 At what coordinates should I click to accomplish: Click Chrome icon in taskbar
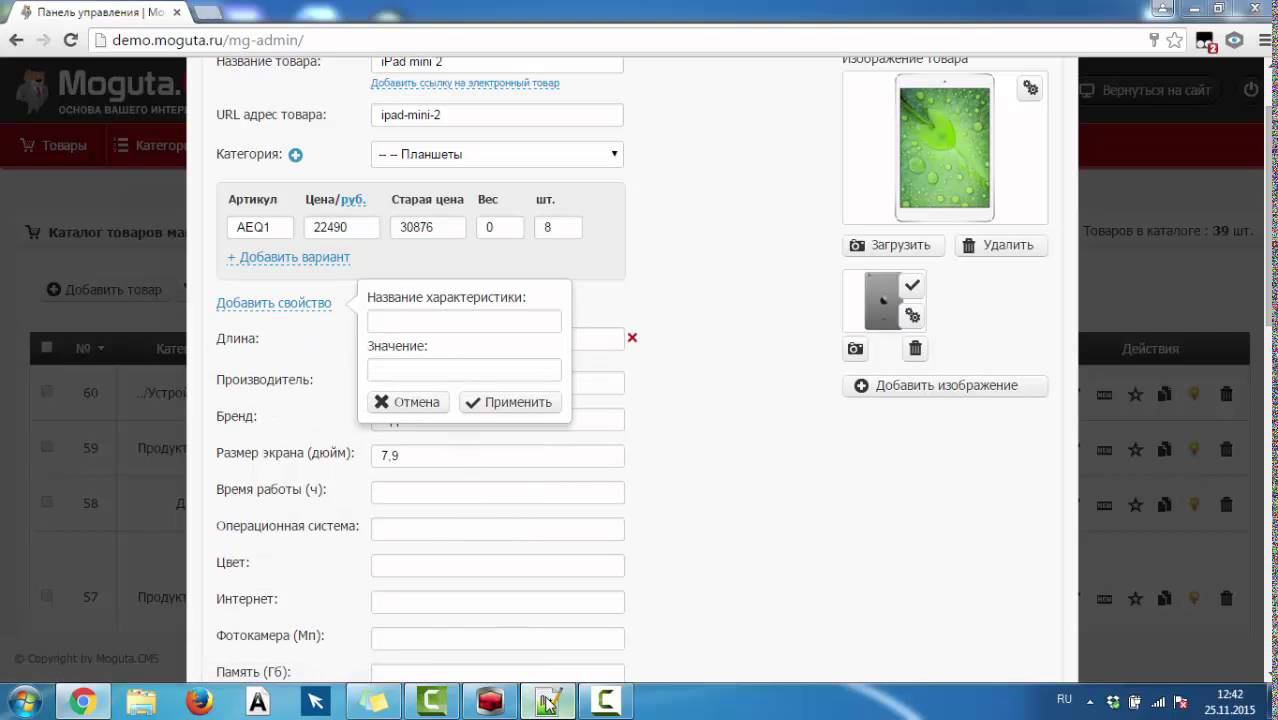click(83, 701)
